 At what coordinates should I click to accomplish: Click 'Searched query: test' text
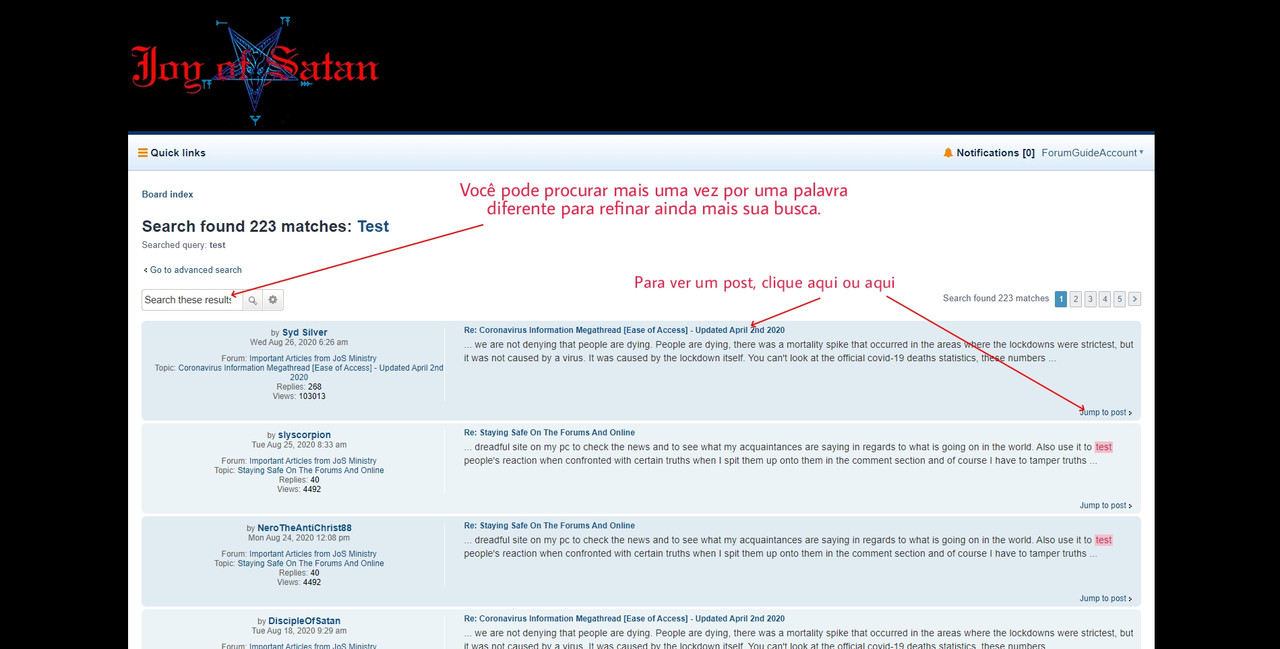pos(184,245)
